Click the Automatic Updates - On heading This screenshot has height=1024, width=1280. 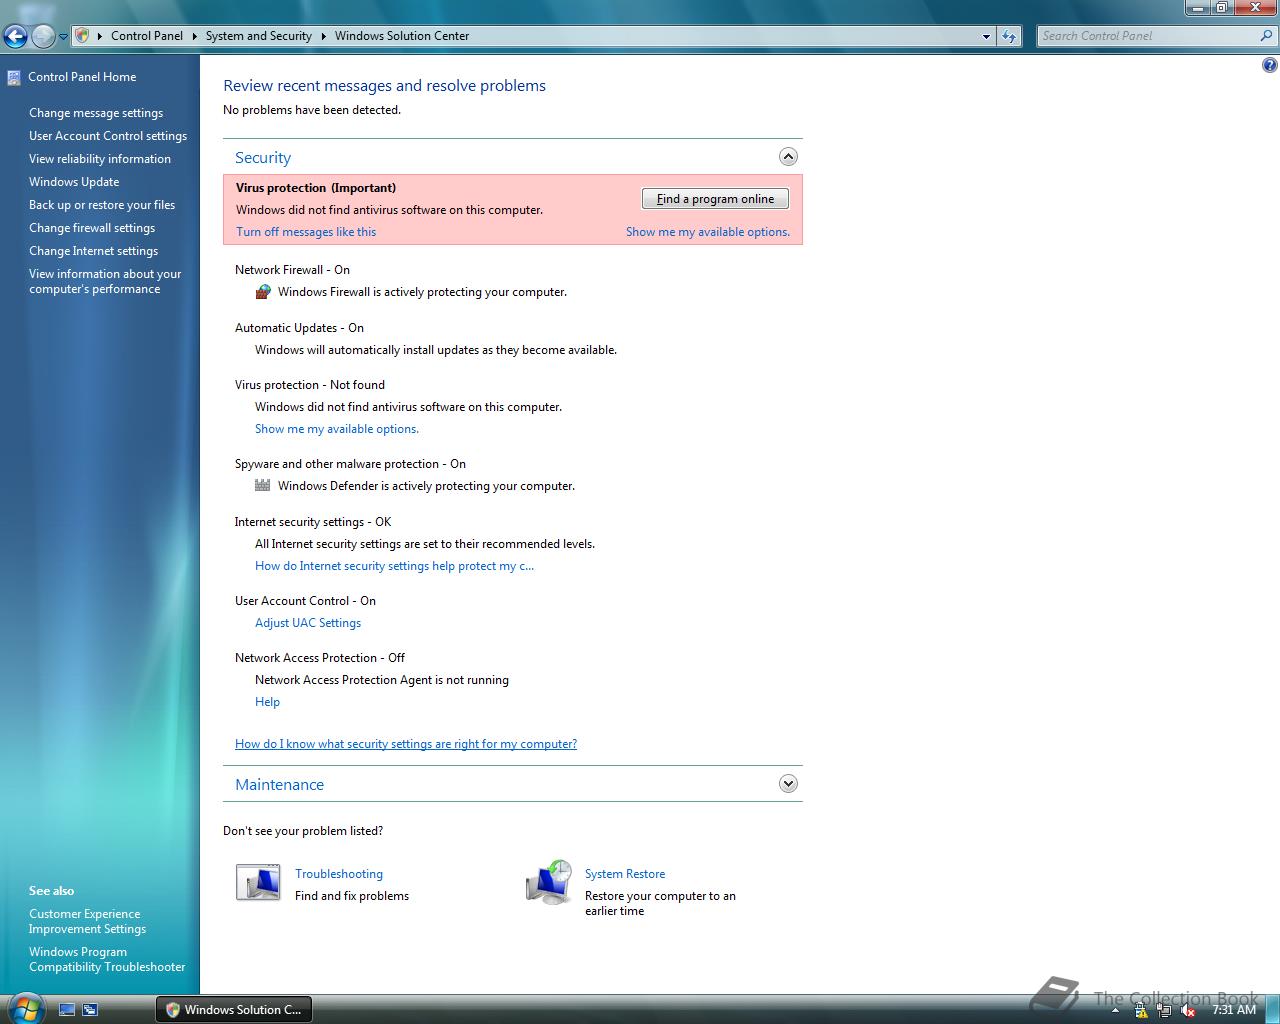click(x=299, y=328)
